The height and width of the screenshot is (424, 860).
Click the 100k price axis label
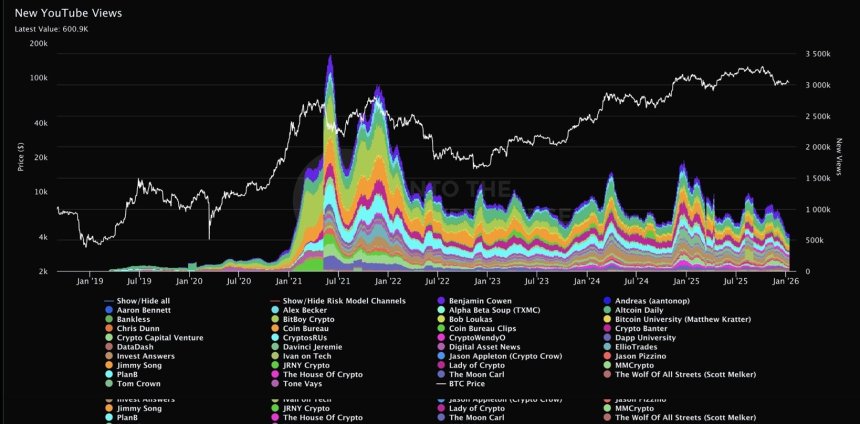coord(41,78)
